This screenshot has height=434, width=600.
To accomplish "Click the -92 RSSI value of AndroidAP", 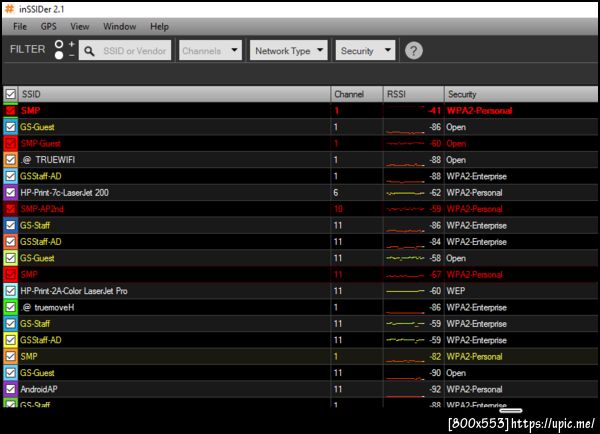I will pyautogui.click(x=435, y=389).
